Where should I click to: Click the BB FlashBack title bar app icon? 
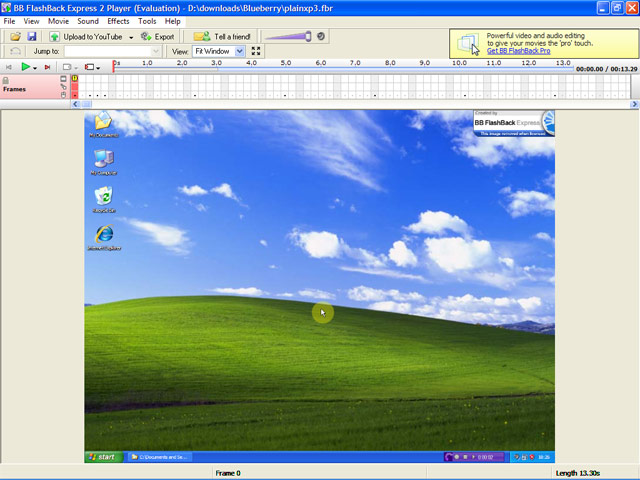[x=6, y=8]
